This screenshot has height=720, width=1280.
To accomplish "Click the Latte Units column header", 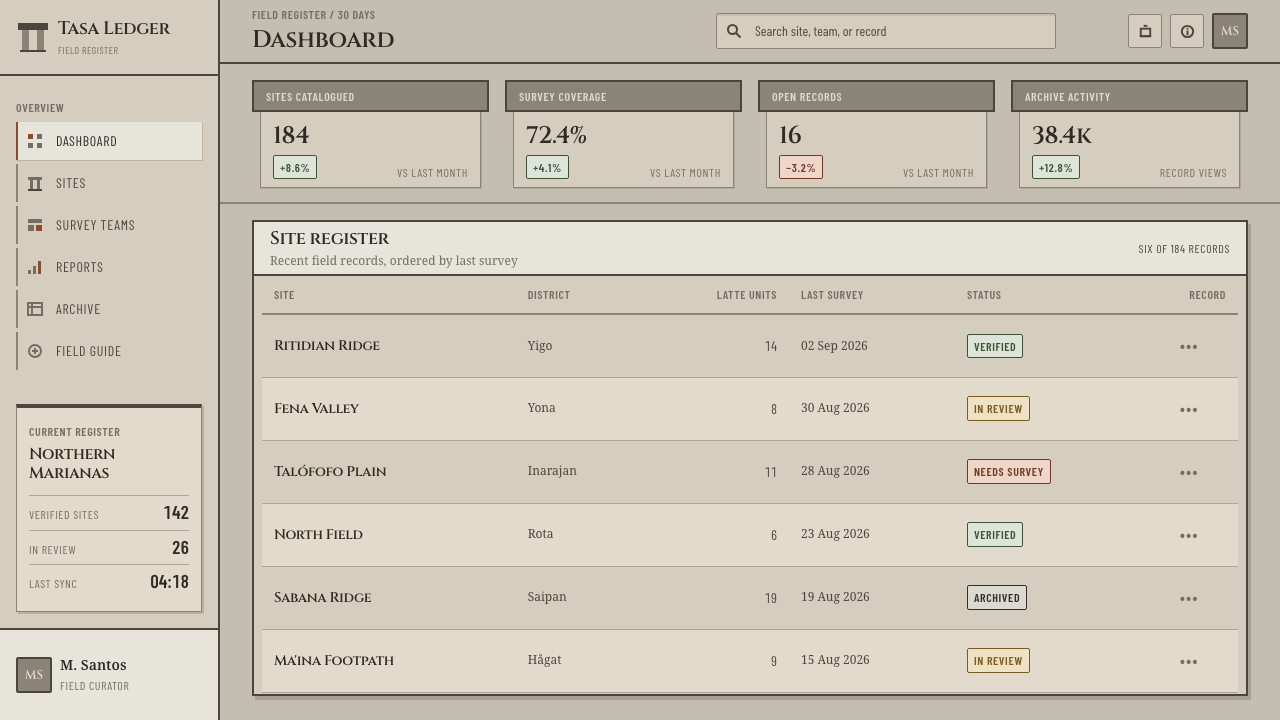I will click(747, 295).
